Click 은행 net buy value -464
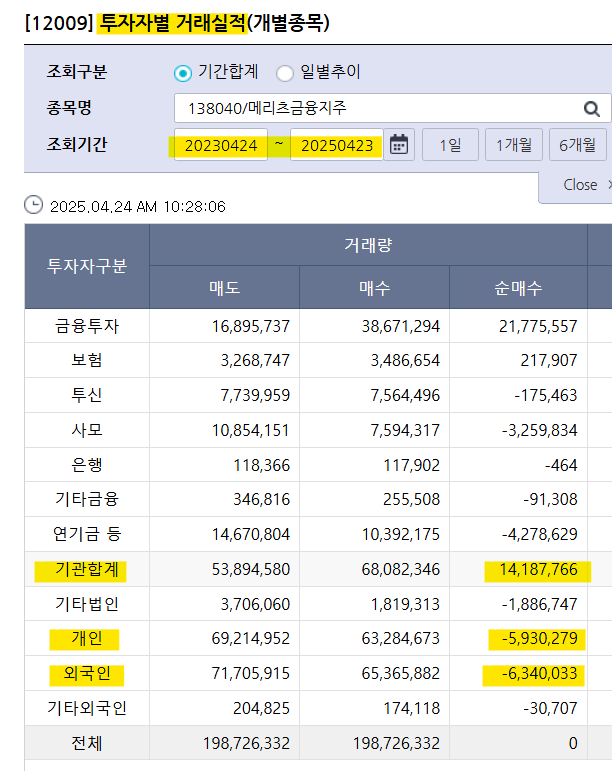Screen dimensions: 612x771 (561, 465)
